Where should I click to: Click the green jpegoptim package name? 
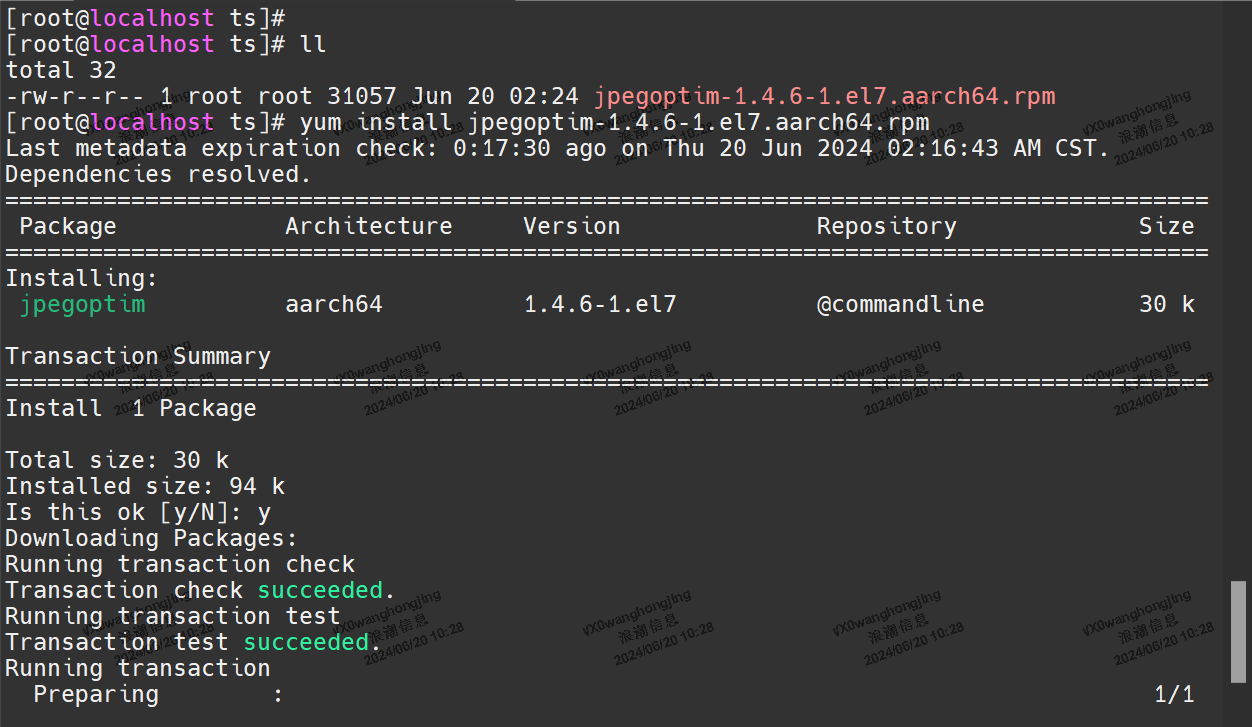coord(82,304)
